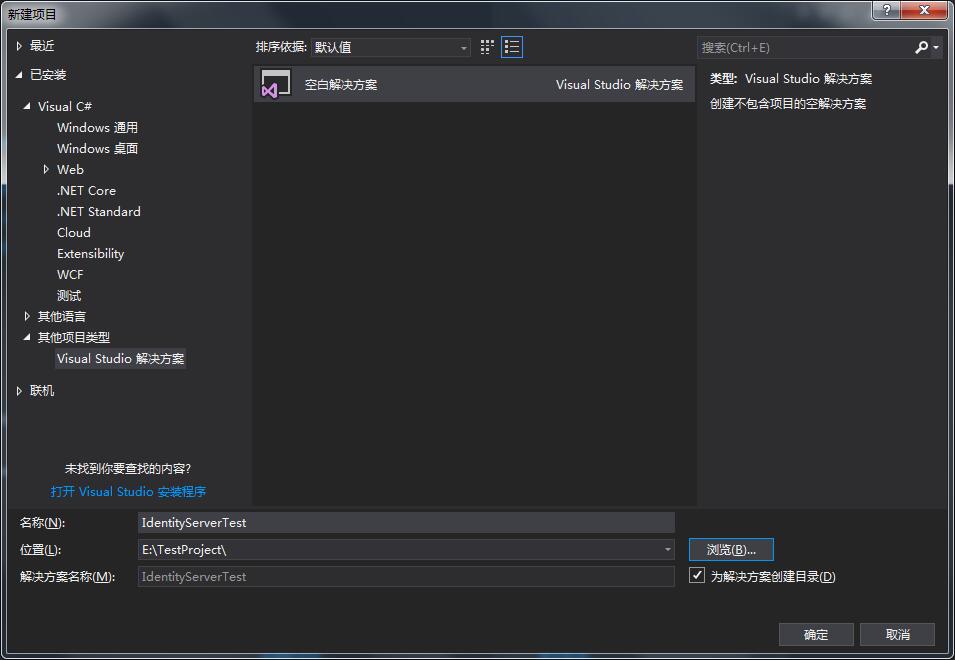Open the sort by default value dropdown

(390, 47)
